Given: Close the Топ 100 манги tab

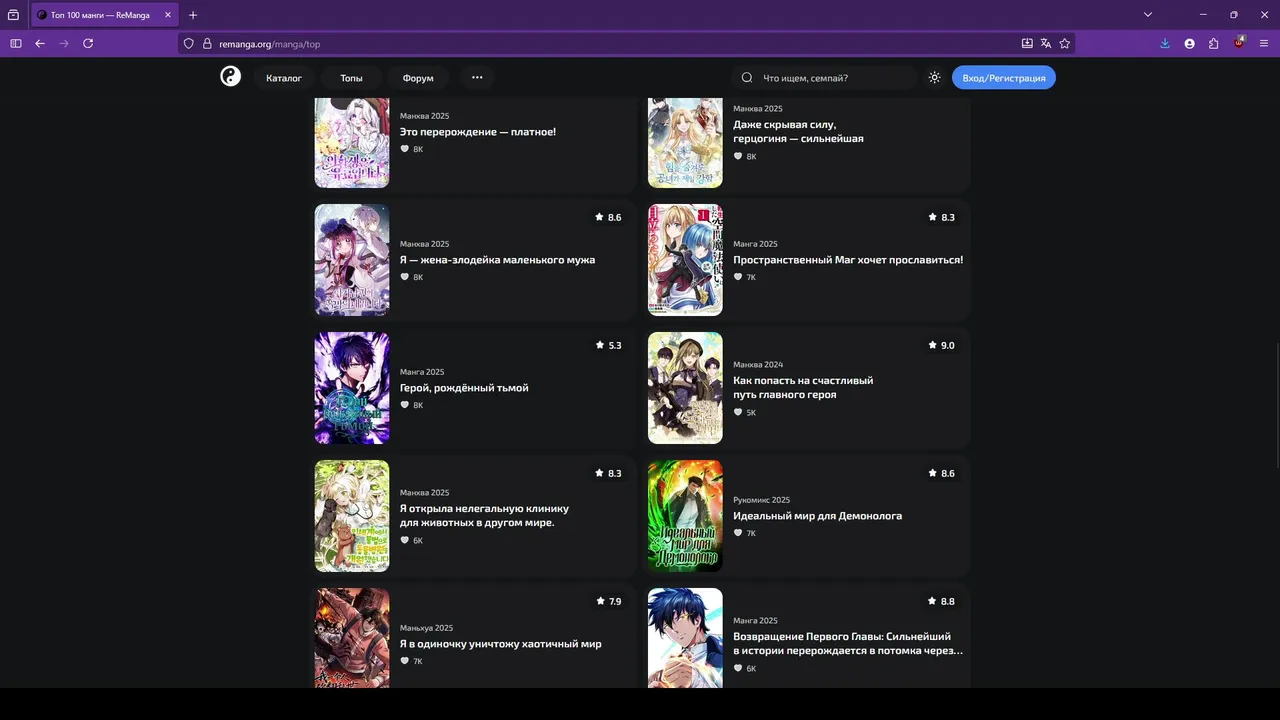Looking at the screenshot, I should tap(167, 15).
